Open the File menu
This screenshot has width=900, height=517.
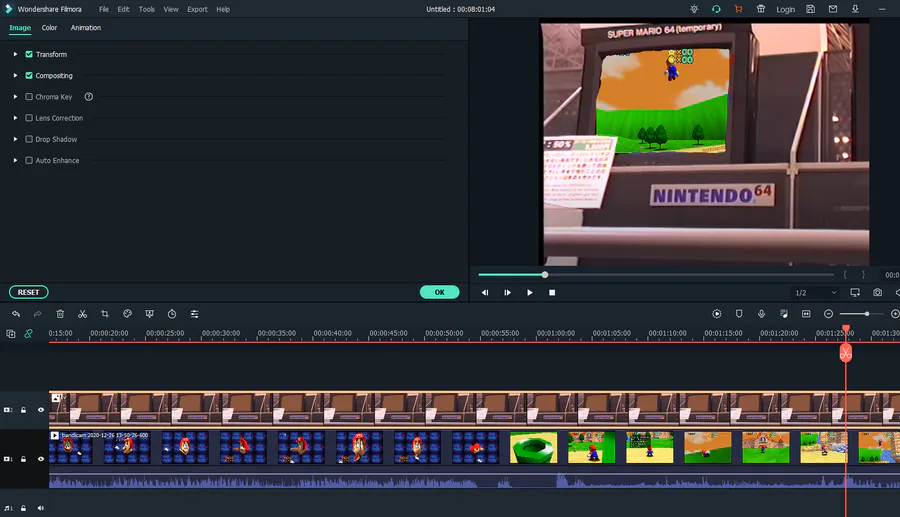104,9
